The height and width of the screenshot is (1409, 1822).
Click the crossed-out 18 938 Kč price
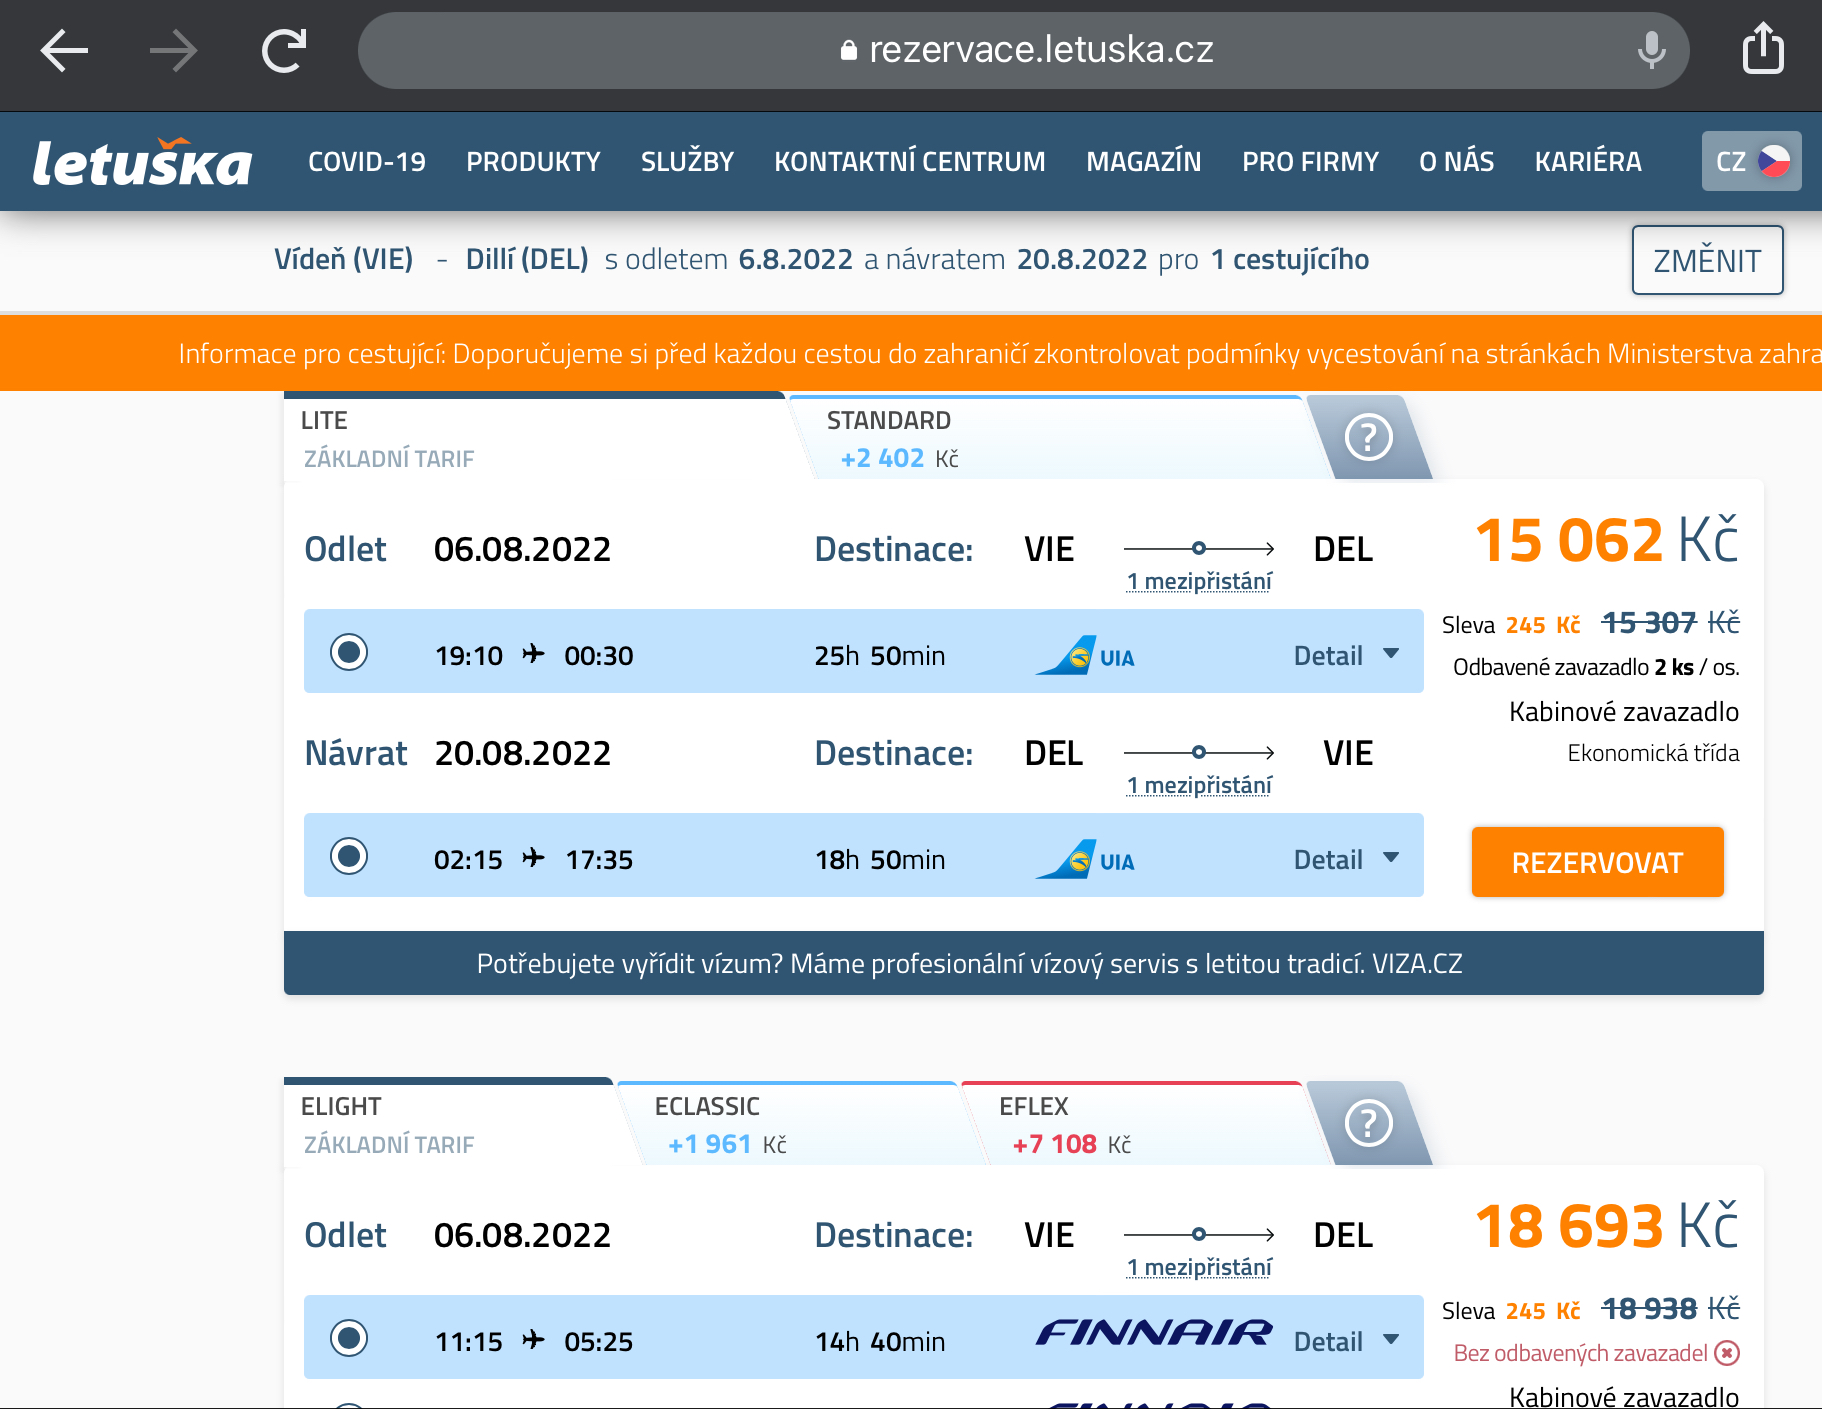coord(1670,1309)
